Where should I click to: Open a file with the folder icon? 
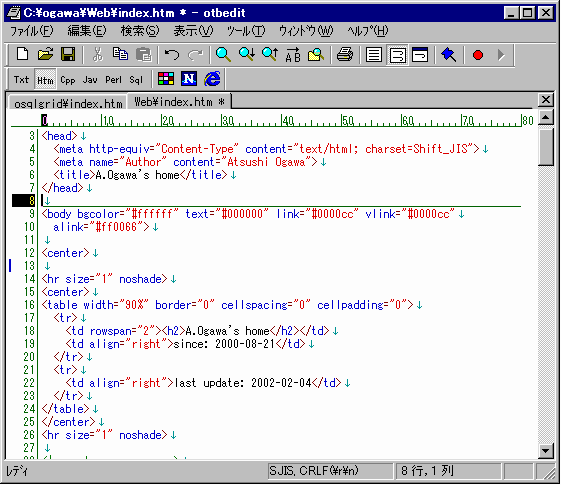[x=45, y=55]
